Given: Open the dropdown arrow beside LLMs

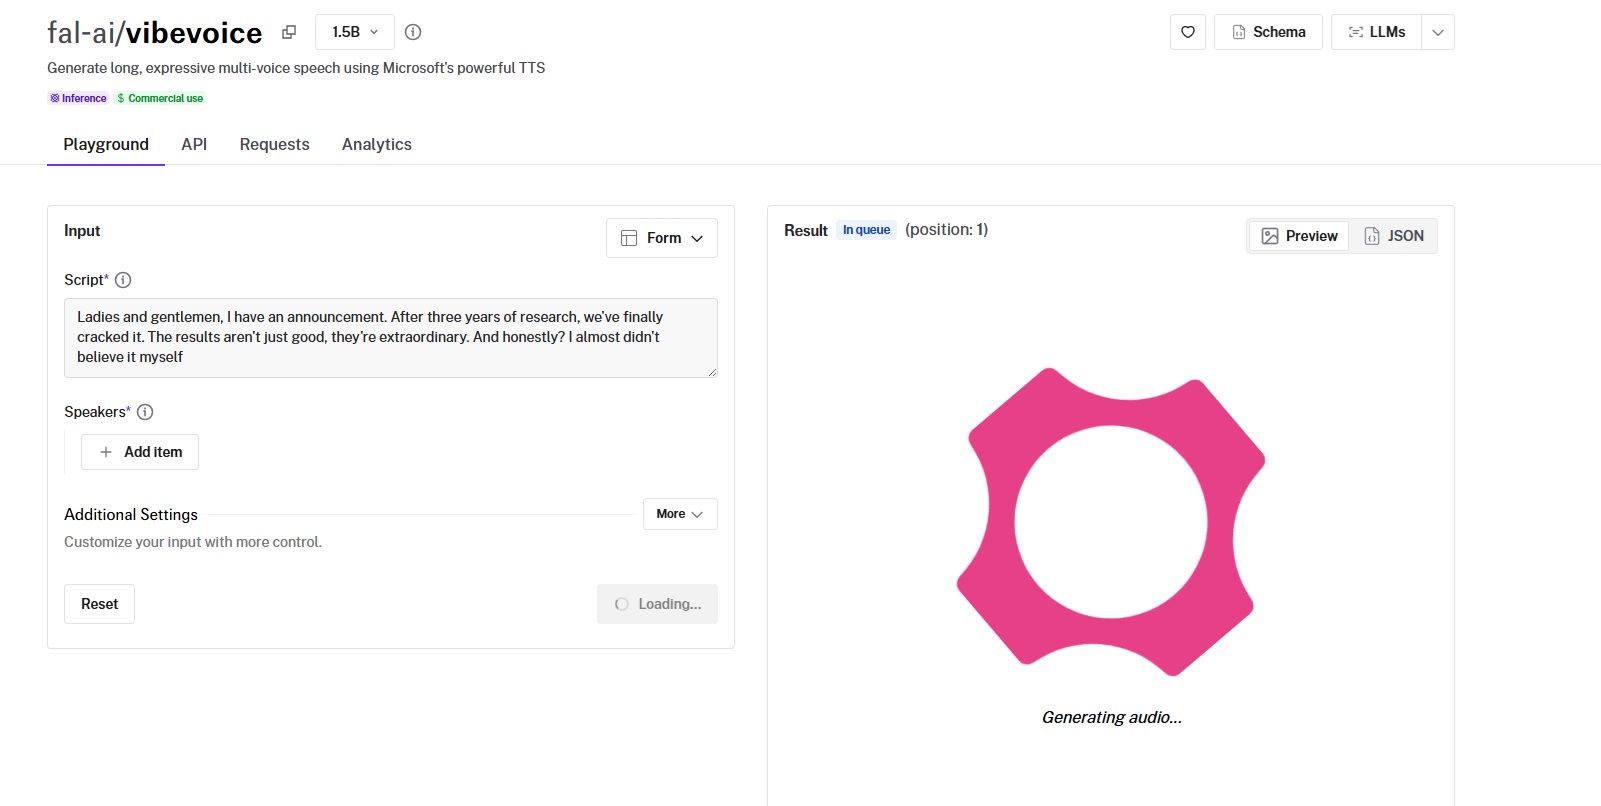Looking at the screenshot, I should (x=1437, y=32).
